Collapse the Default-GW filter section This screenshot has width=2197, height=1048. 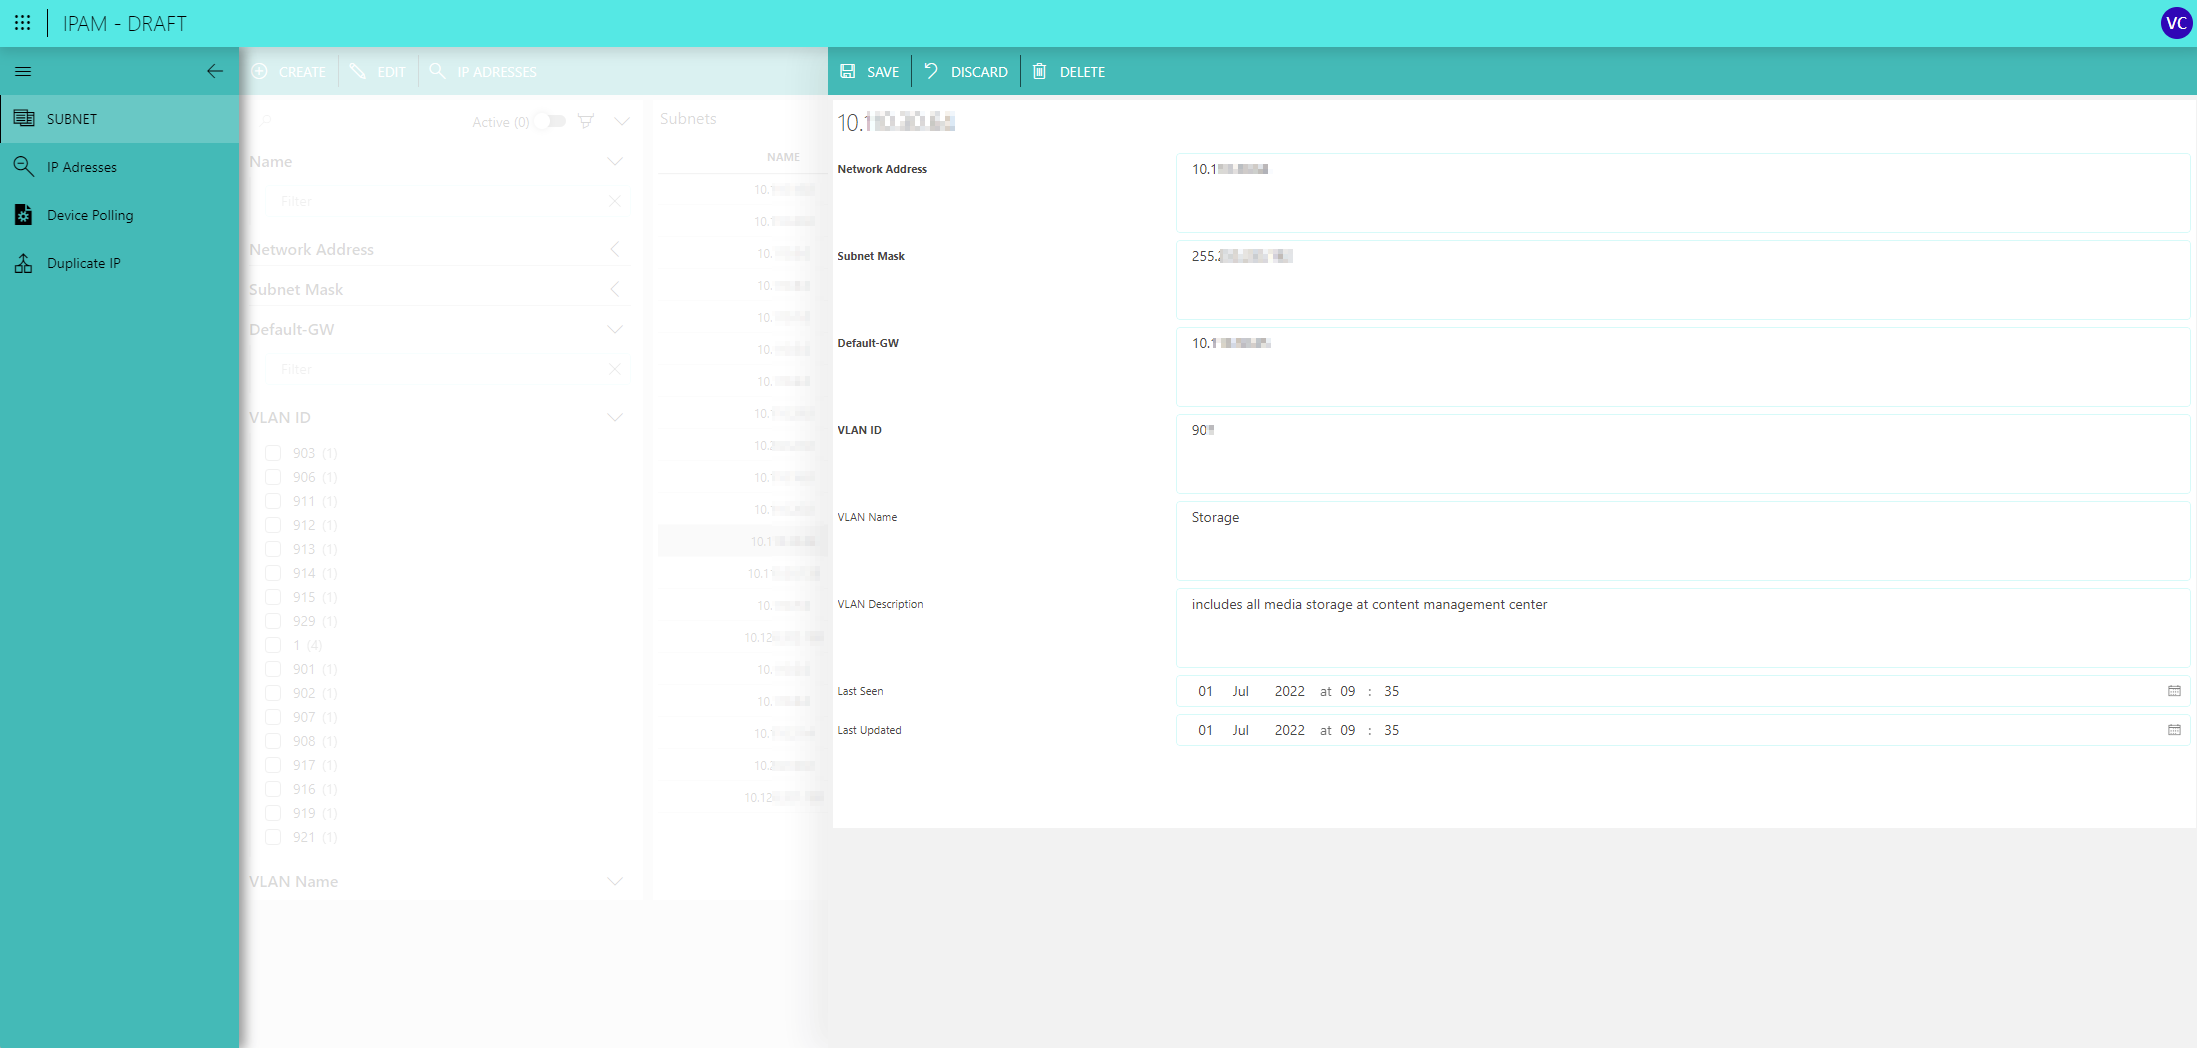click(615, 329)
